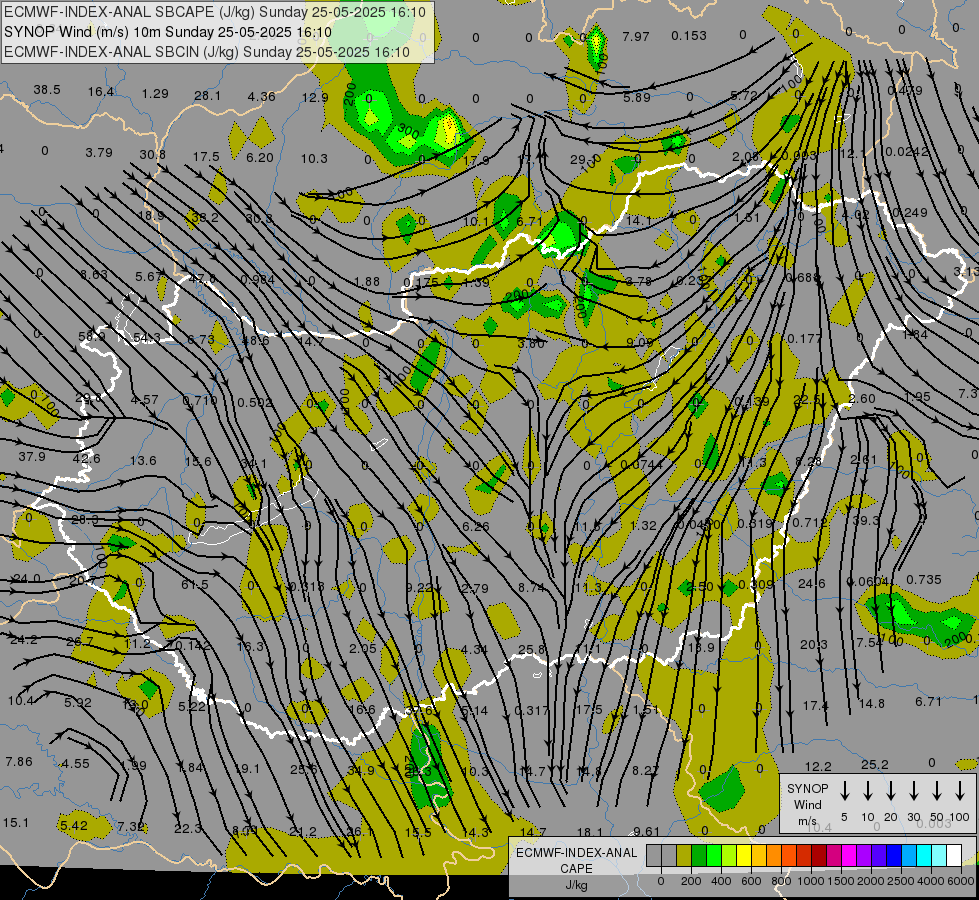Click the wind legend arrow above 5
The image size is (979, 900).
coord(845,791)
